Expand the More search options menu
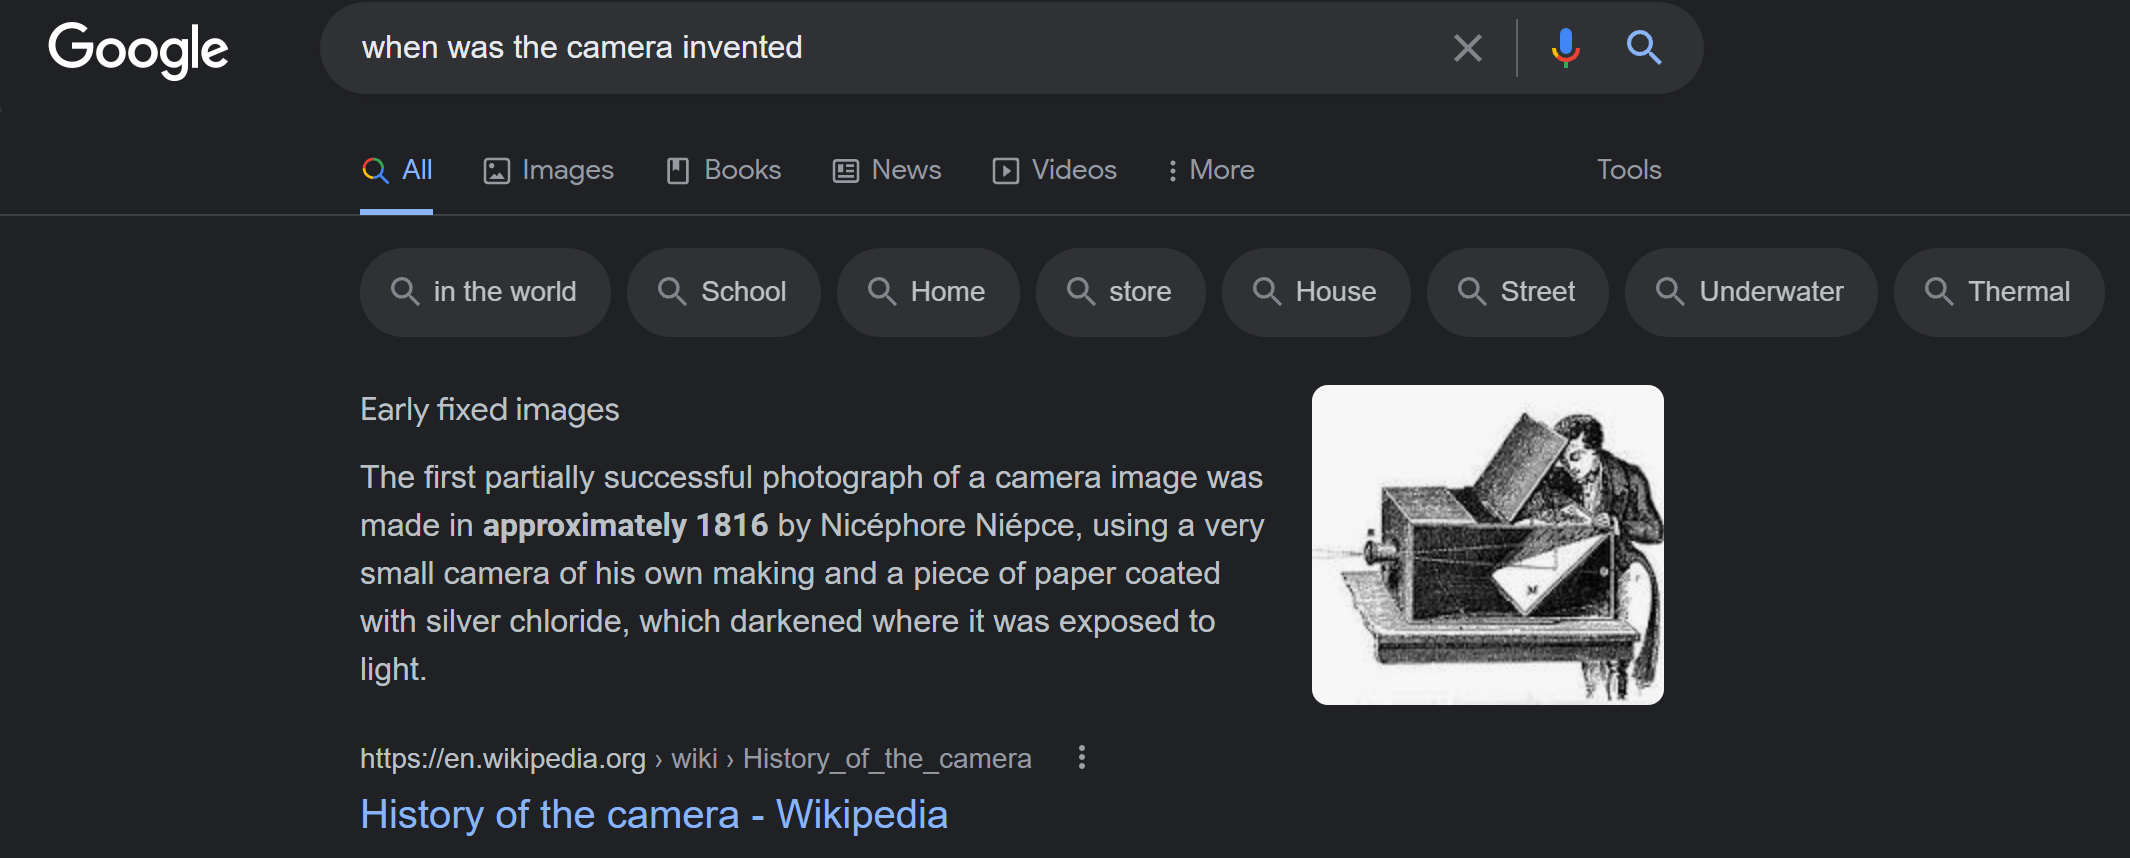 click(1210, 170)
